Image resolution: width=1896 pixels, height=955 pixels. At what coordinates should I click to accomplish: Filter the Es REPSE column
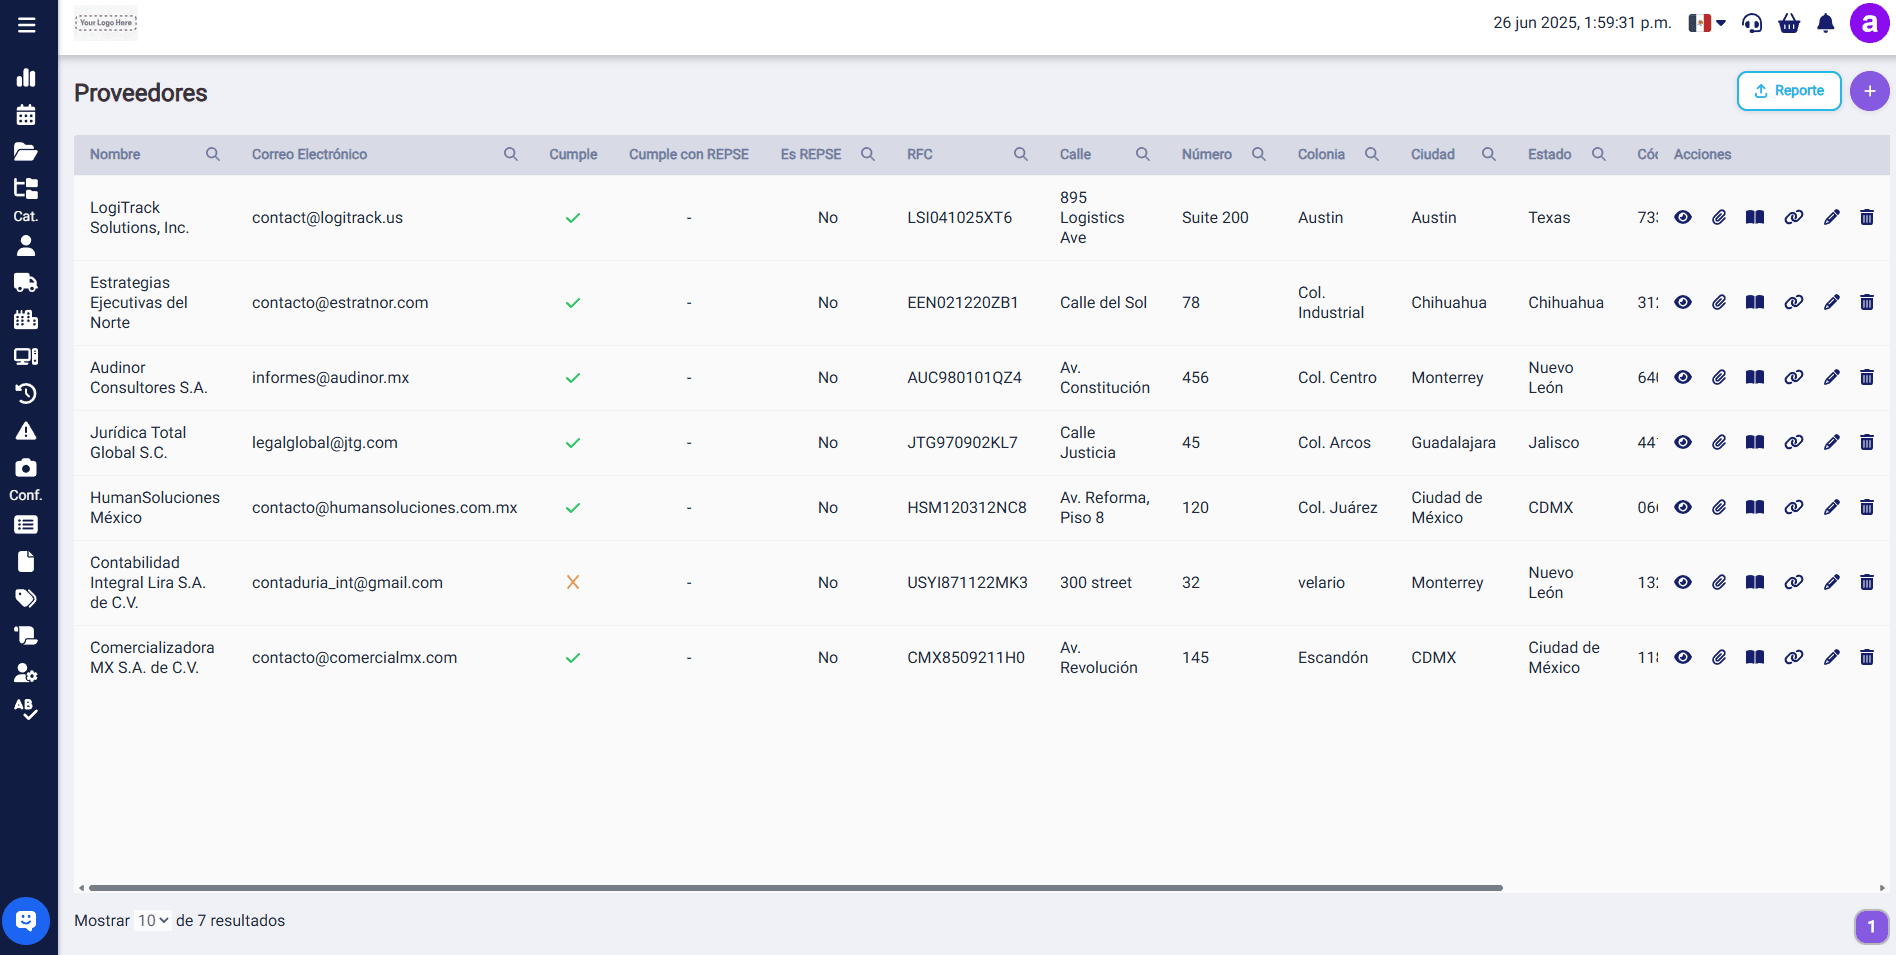[868, 154]
